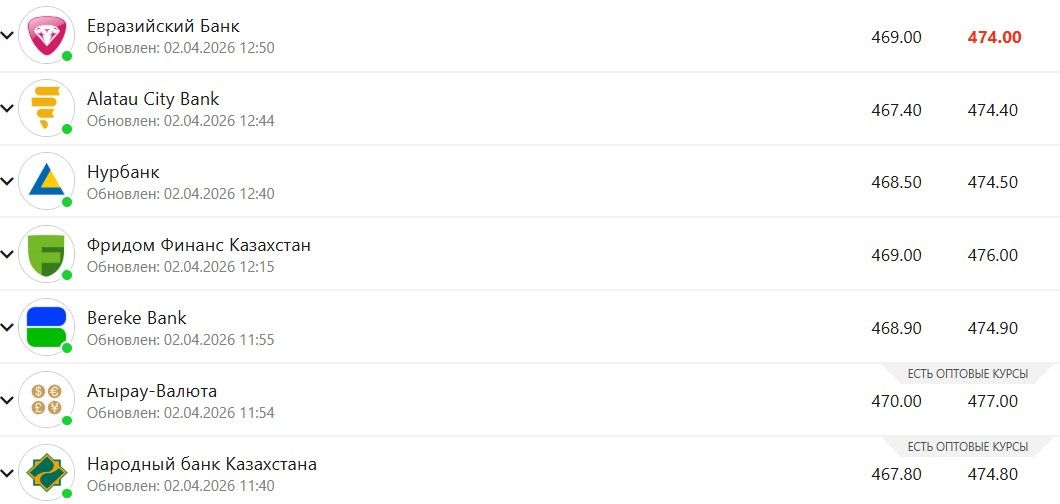Click the Фридом Финанс Казахстан logo

pyautogui.click(x=46, y=254)
